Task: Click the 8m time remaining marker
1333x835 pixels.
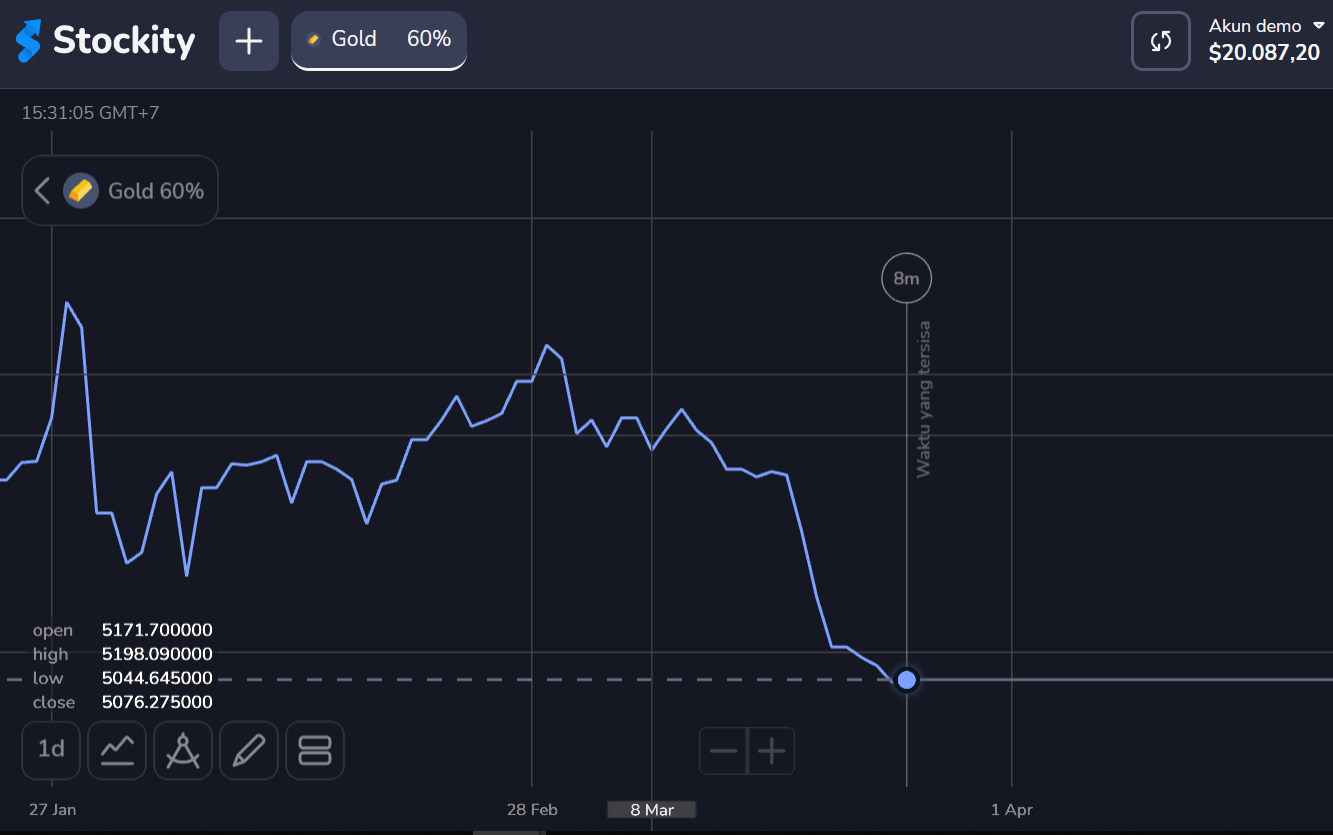Action: [x=906, y=278]
